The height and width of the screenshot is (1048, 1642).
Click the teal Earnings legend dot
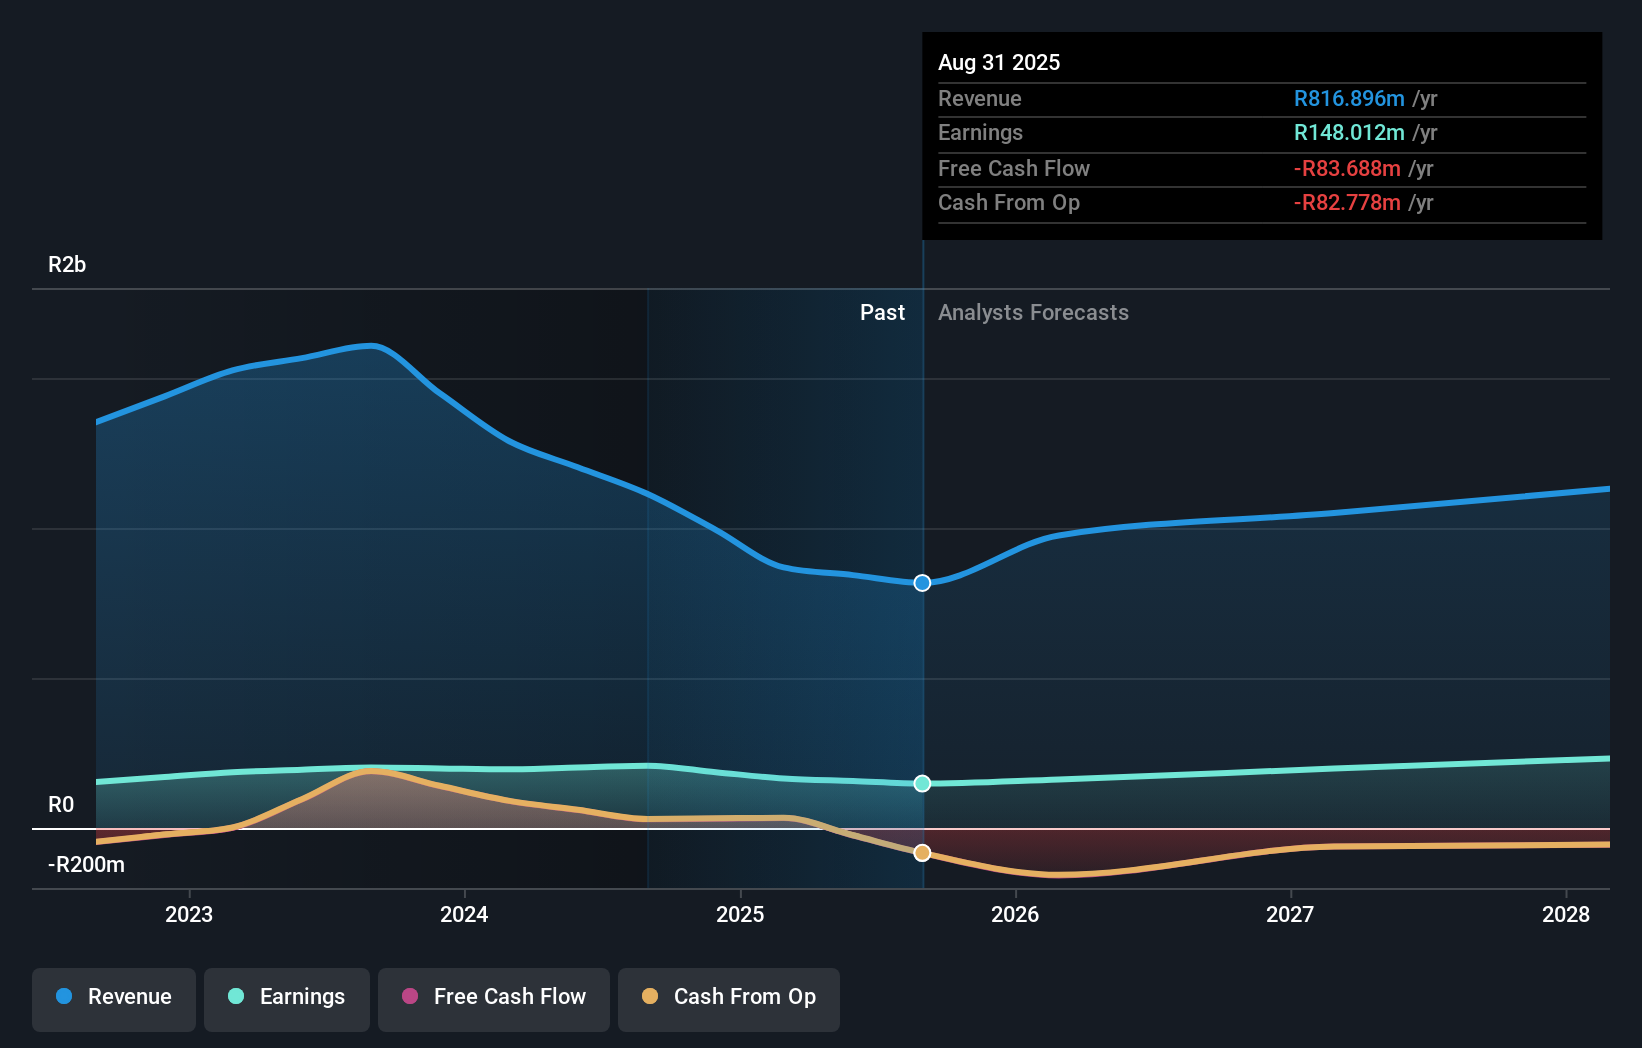pos(236,996)
